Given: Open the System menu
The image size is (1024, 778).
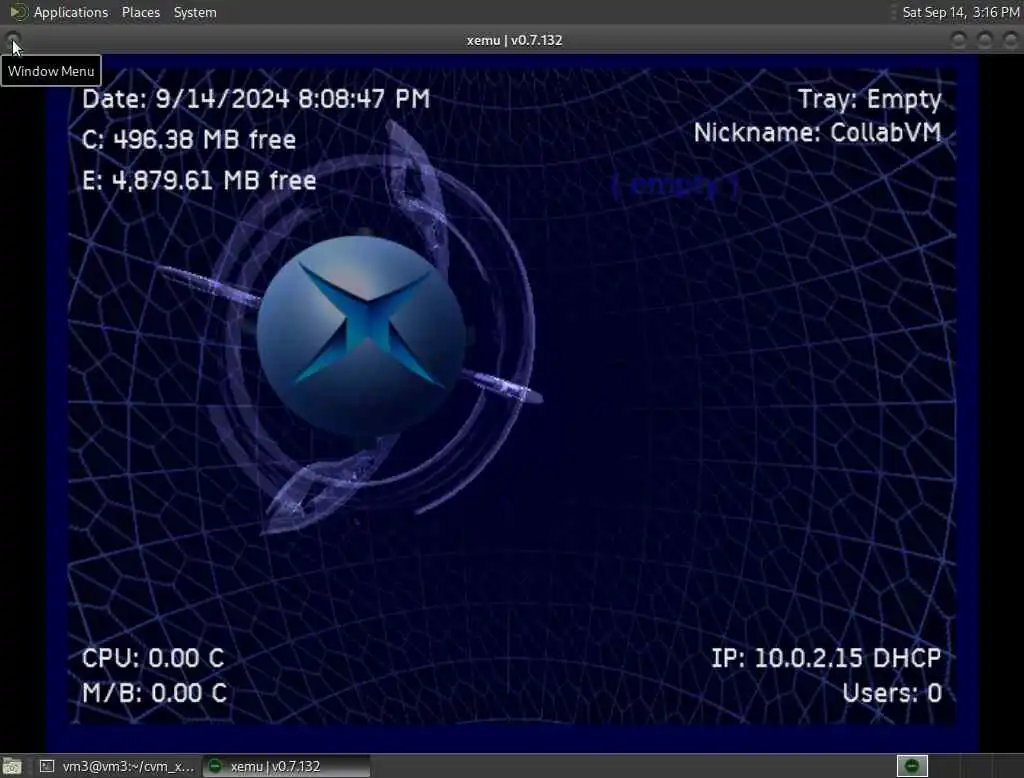Looking at the screenshot, I should click(x=195, y=12).
